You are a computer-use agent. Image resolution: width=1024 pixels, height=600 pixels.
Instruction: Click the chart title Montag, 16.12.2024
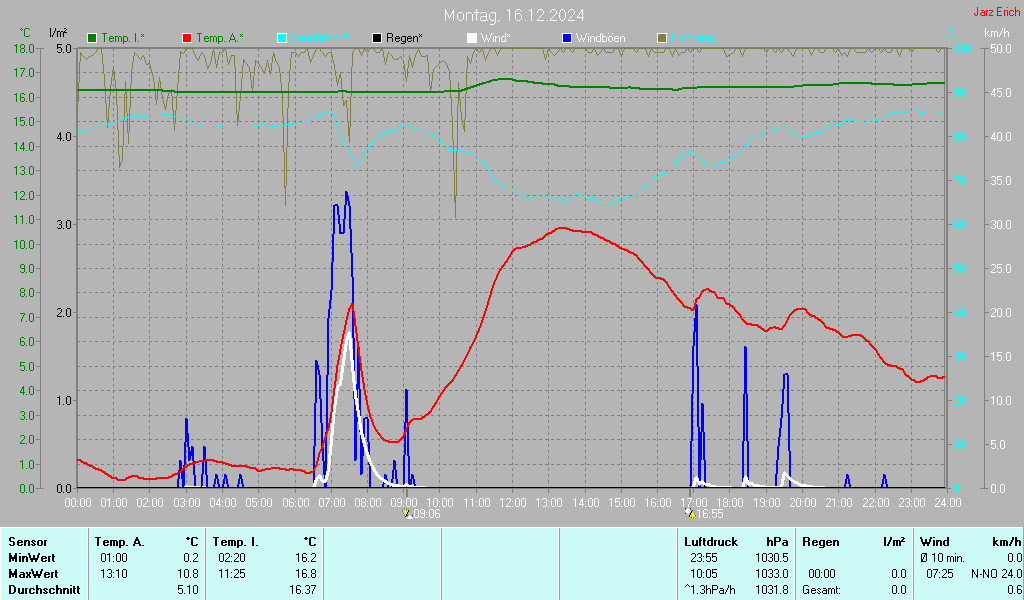515,15
